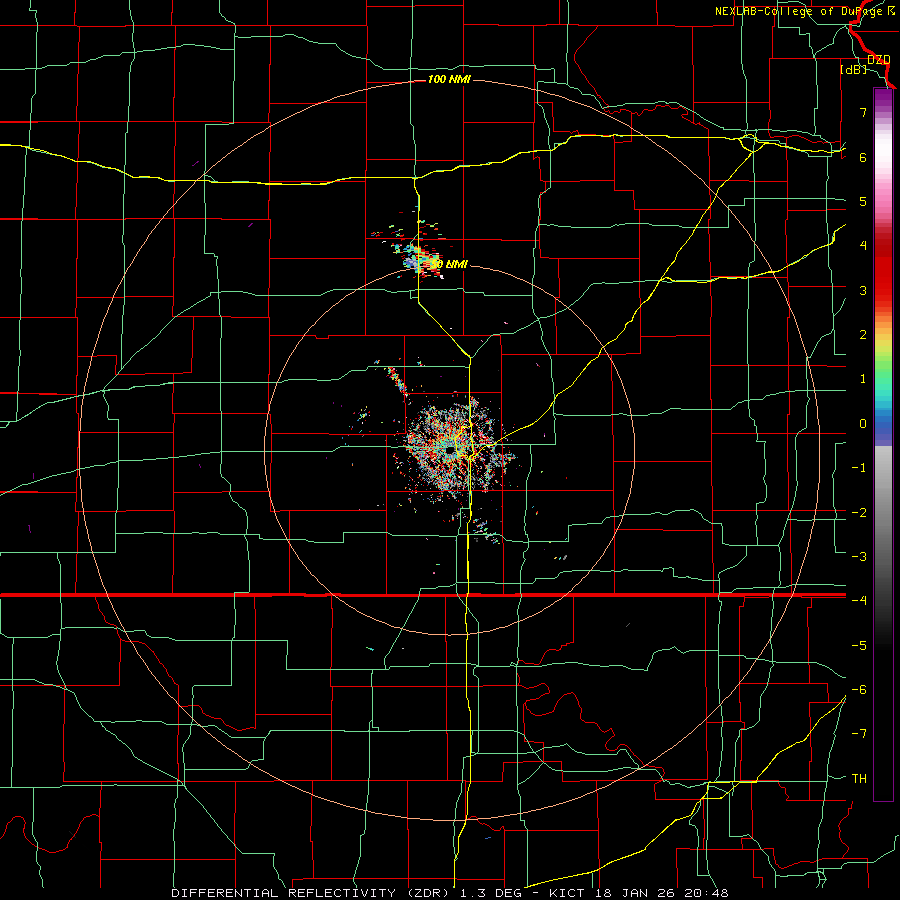Viewport: 900px width, 900px height.
Task: Click the -2 value on the color scale
Action: 859,512
